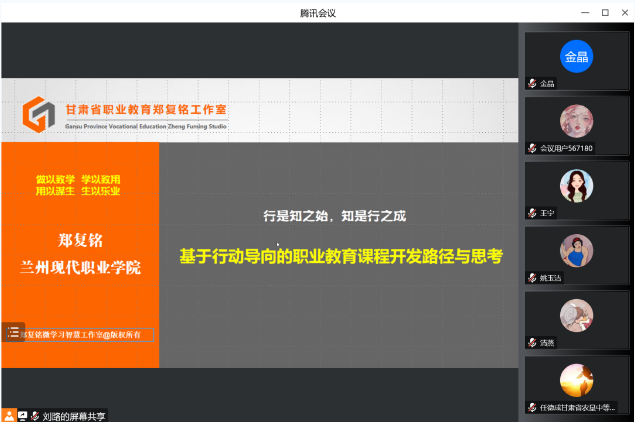The width and height of the screenshot is (635, 422).
Task: Select the sunset avatar participant tile
Action: [576, 380]
